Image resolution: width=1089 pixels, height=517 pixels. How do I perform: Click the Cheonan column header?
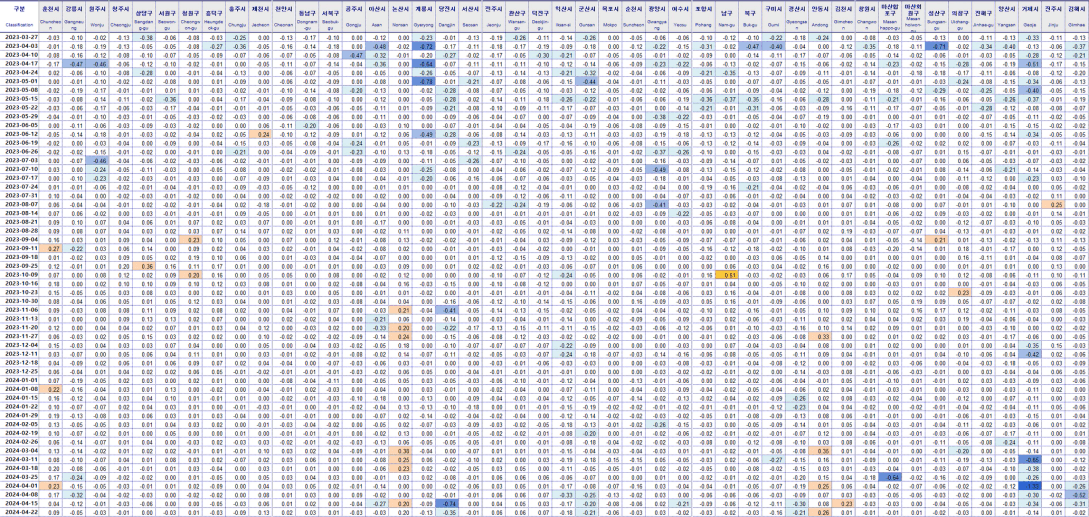click(283, 17)
